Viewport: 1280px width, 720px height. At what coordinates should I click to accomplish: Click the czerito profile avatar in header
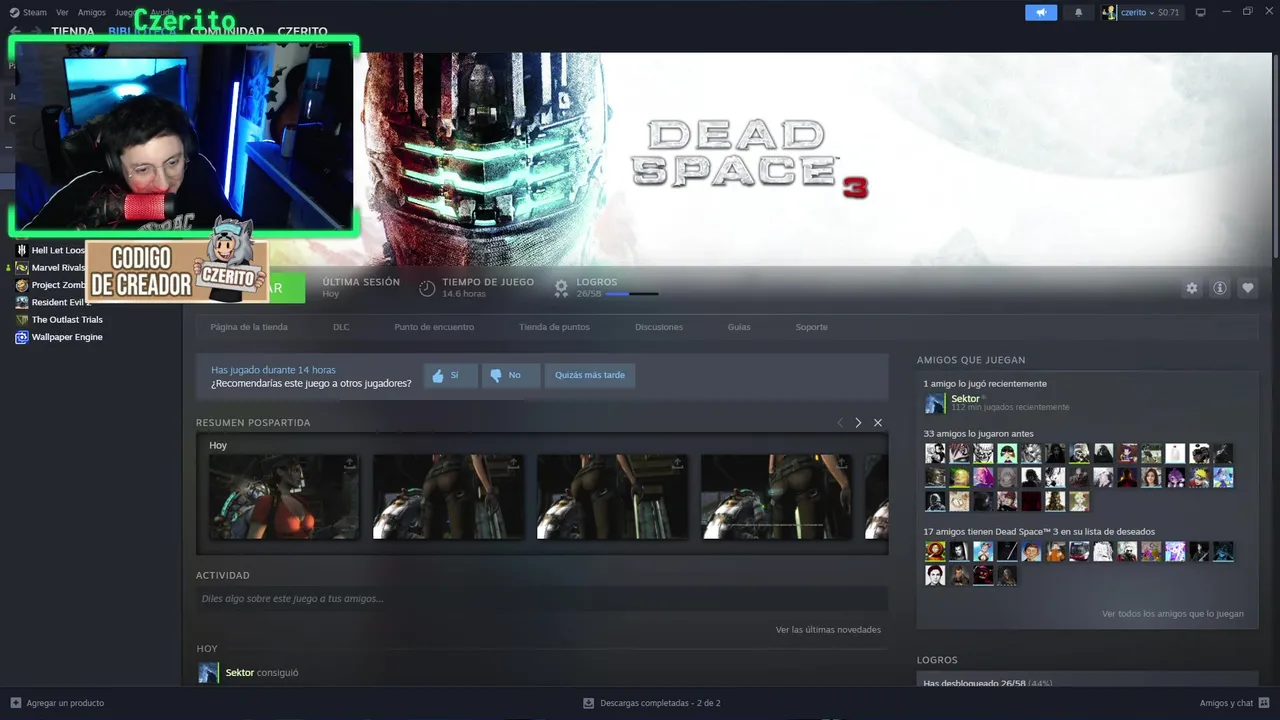click(x=1109, y=13)
